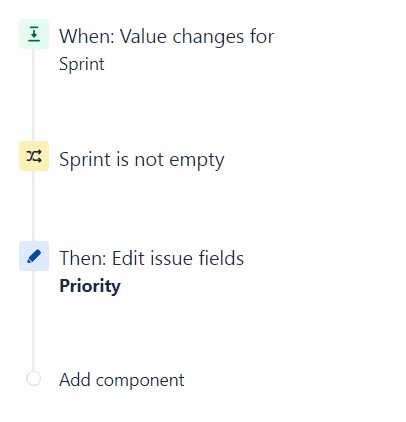Click the blue pencil action icon
406x422 pixels.
(34, 256)
